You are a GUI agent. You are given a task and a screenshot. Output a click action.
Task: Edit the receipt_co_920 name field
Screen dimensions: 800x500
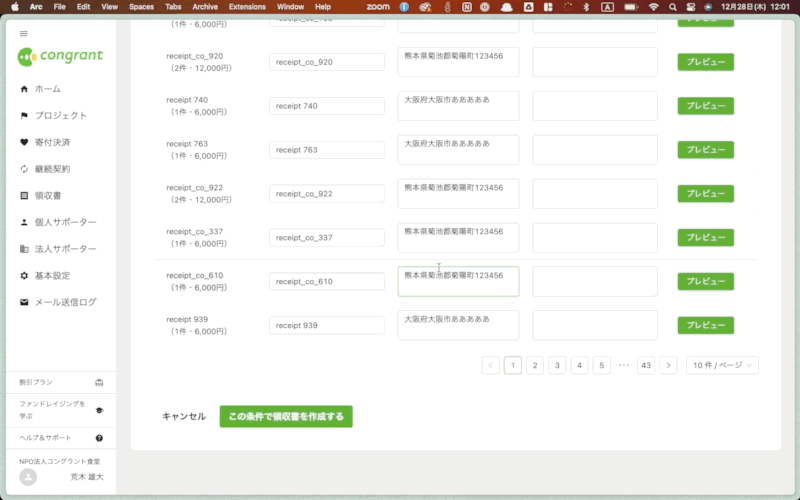327,62
